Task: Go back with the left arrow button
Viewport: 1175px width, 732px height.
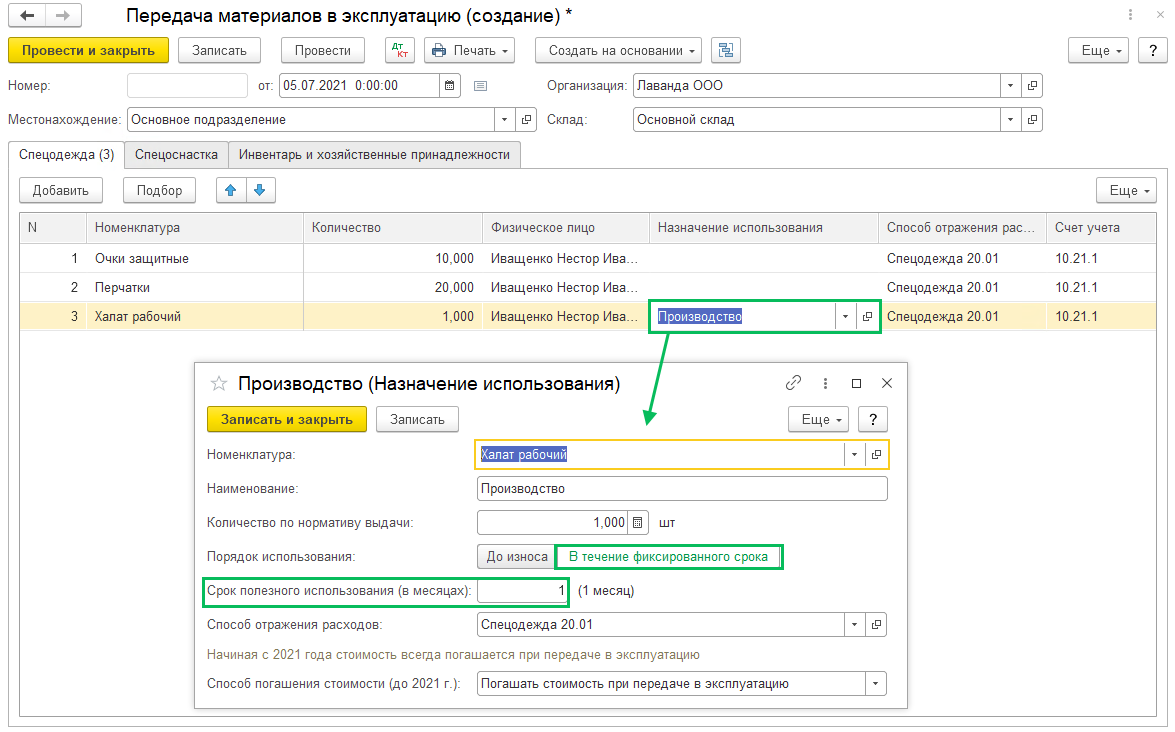Action: (27, 16)
